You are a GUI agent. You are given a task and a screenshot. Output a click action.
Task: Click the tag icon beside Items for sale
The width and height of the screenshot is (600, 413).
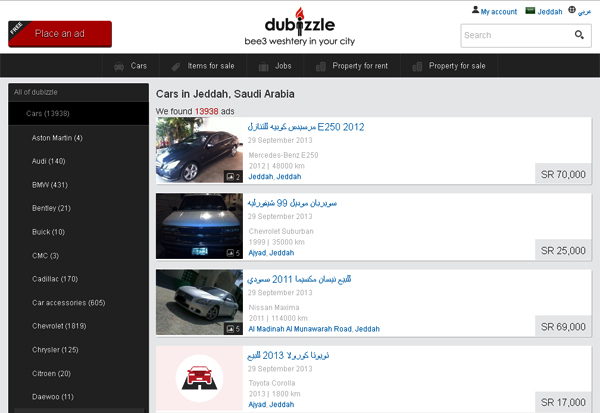pyautogui.click(x=176, y=67)
